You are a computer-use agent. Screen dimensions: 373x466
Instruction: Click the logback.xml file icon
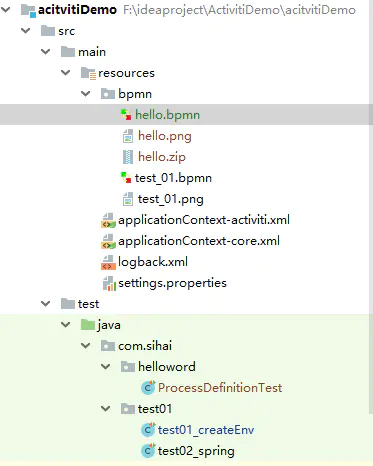108,262
